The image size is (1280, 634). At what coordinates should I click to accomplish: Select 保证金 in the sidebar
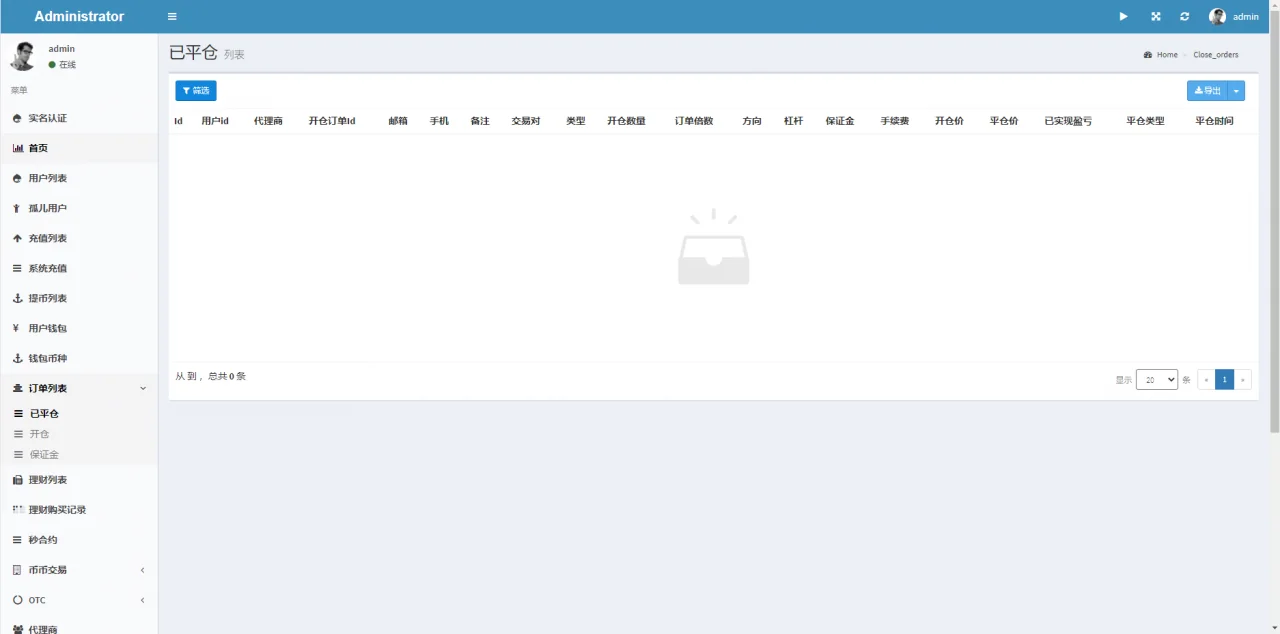coord(44,455)
